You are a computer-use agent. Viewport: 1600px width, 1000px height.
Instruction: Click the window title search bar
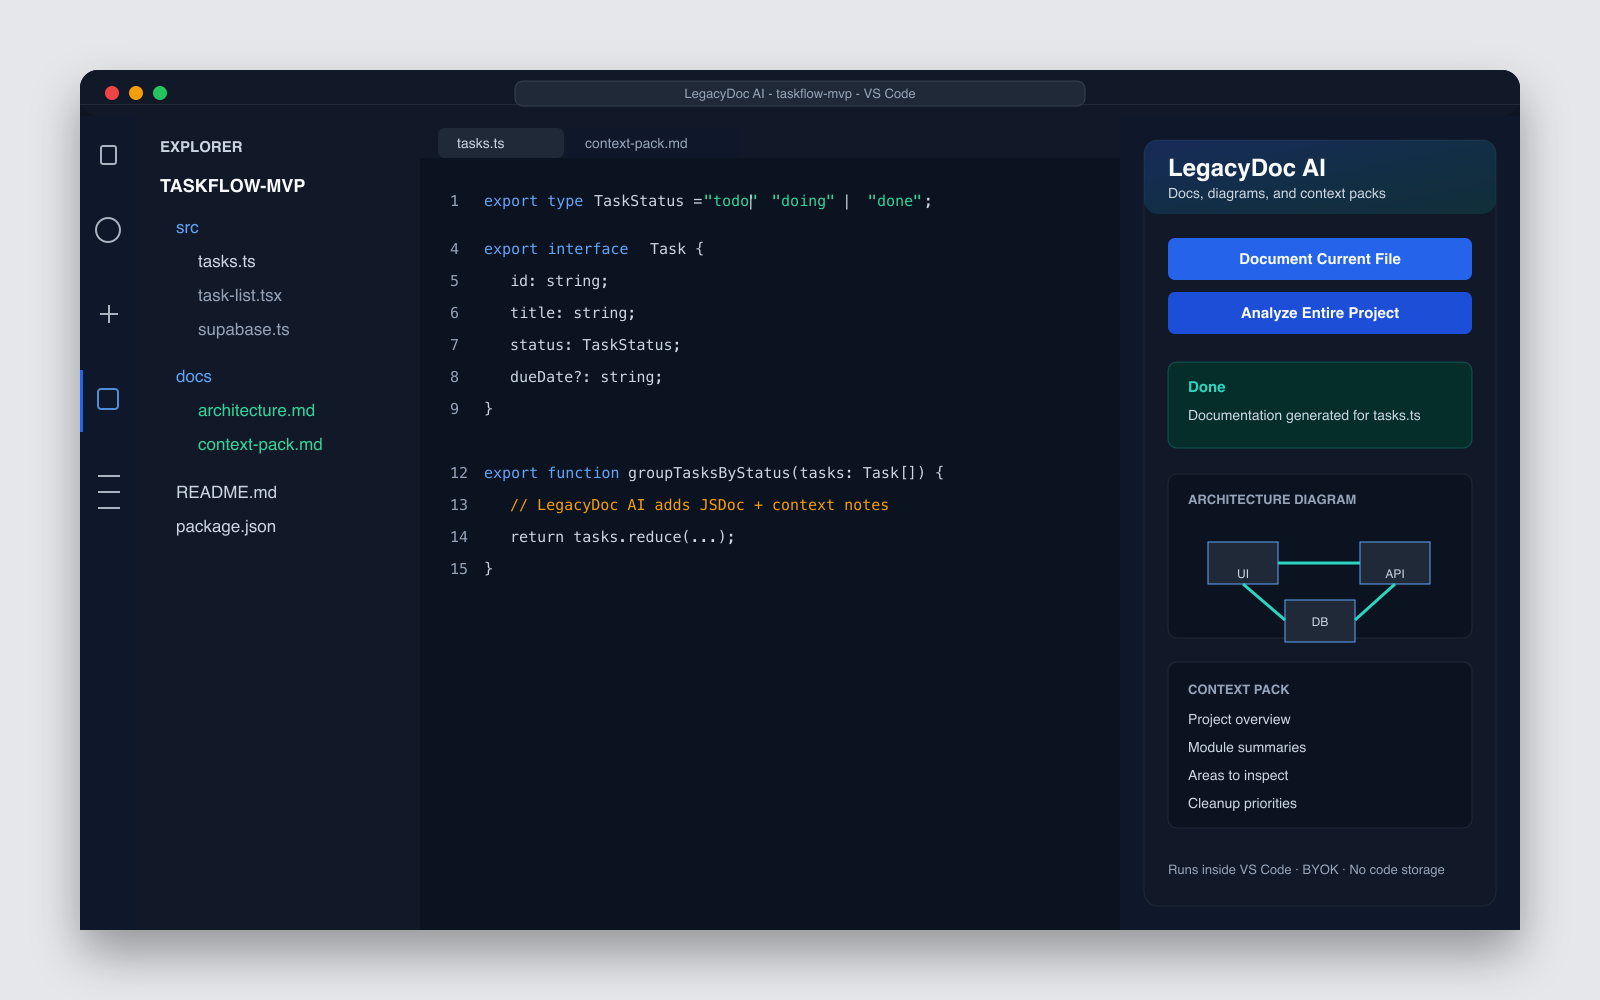pos(800,93)
